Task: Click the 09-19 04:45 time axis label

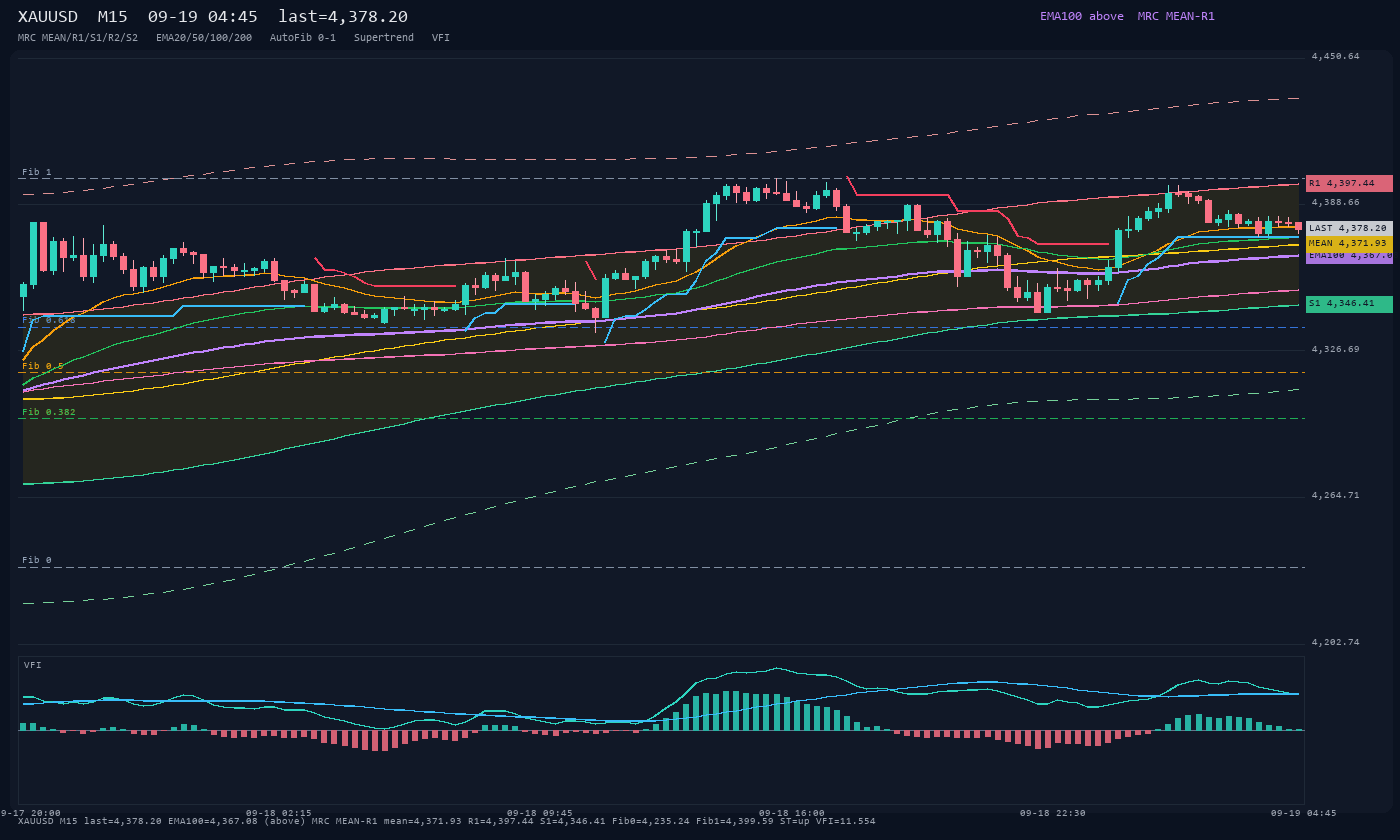Action: [1304, 813]
